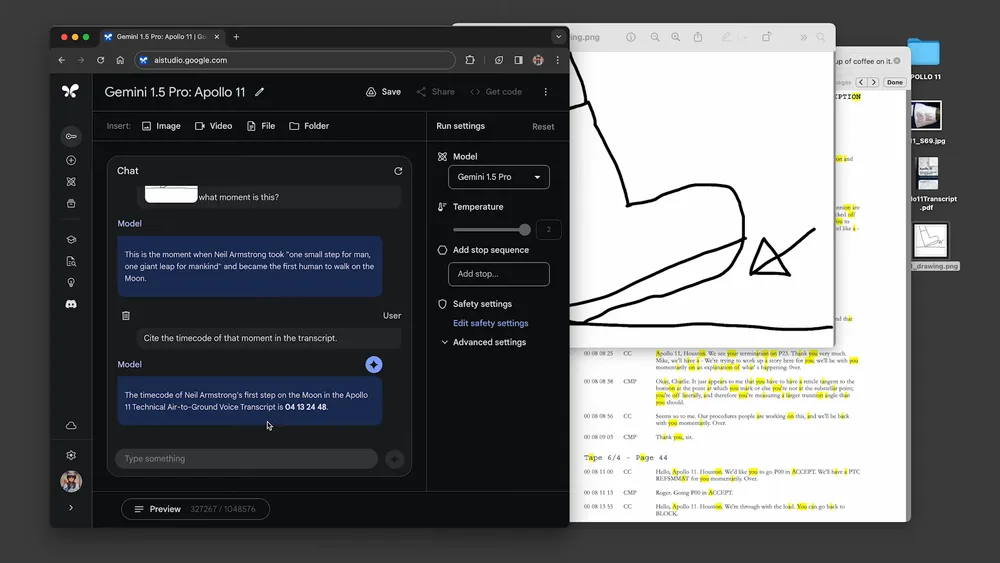This screenshot has width=1000, height=563.
Task: Open settings gear in AI Studio sidebar
Action: [x=71, y=455]
